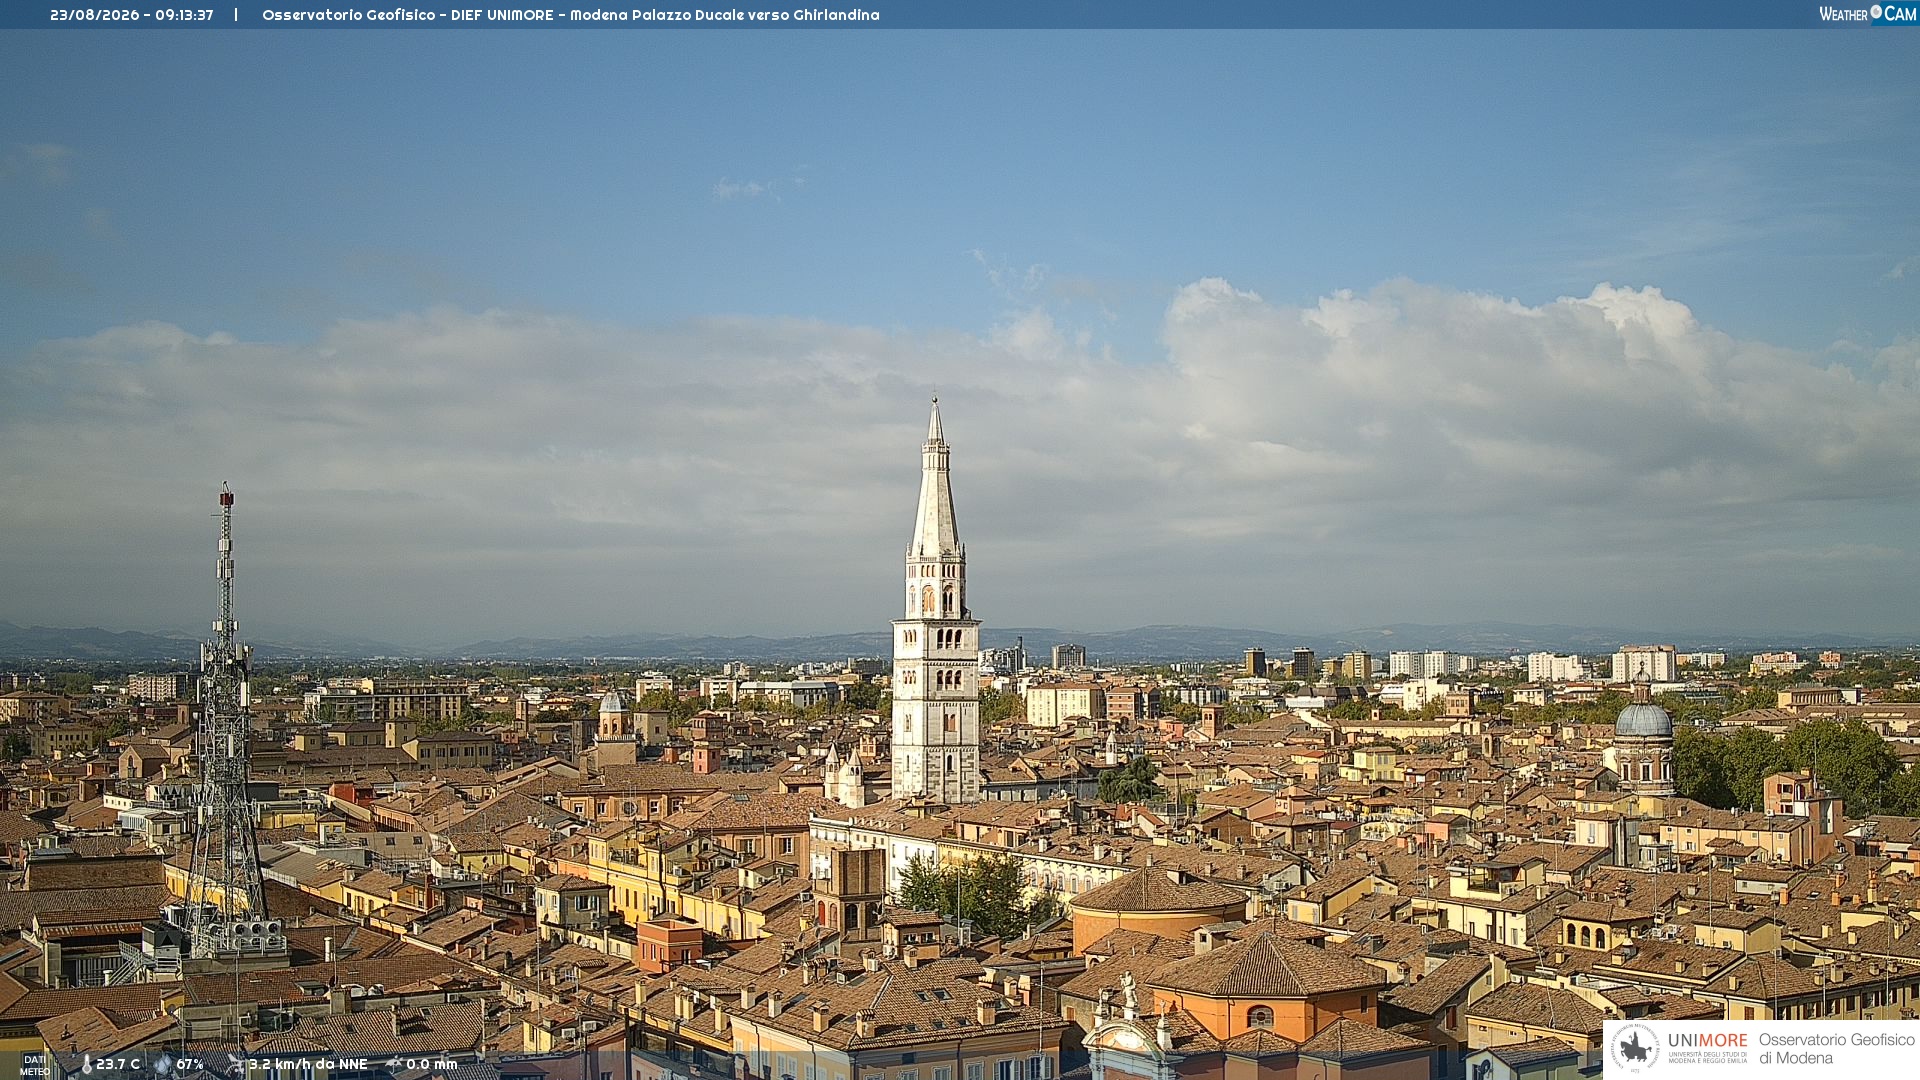Viewport: 1920px width, 1080px height.
Task: Click the Osservatorio Geofisico di Modena text
Action: 1837,1049
